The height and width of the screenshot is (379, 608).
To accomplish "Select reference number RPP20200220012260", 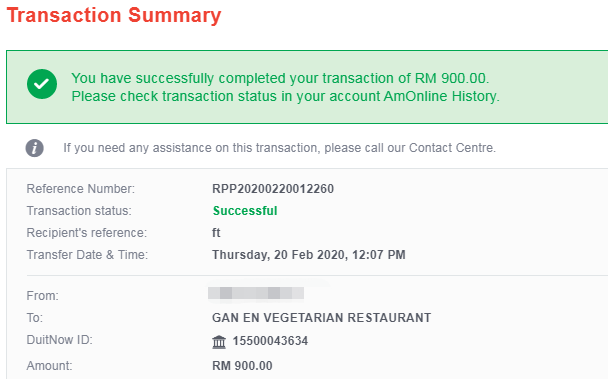I will (x=273, y=189).
